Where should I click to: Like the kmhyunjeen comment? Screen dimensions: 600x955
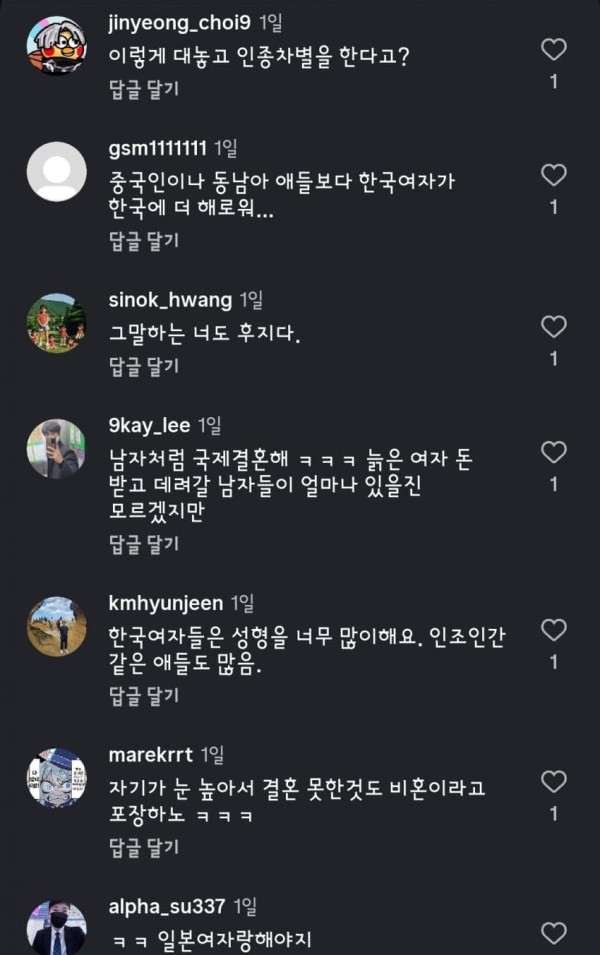pyautogui.click(x=554, y=630)
